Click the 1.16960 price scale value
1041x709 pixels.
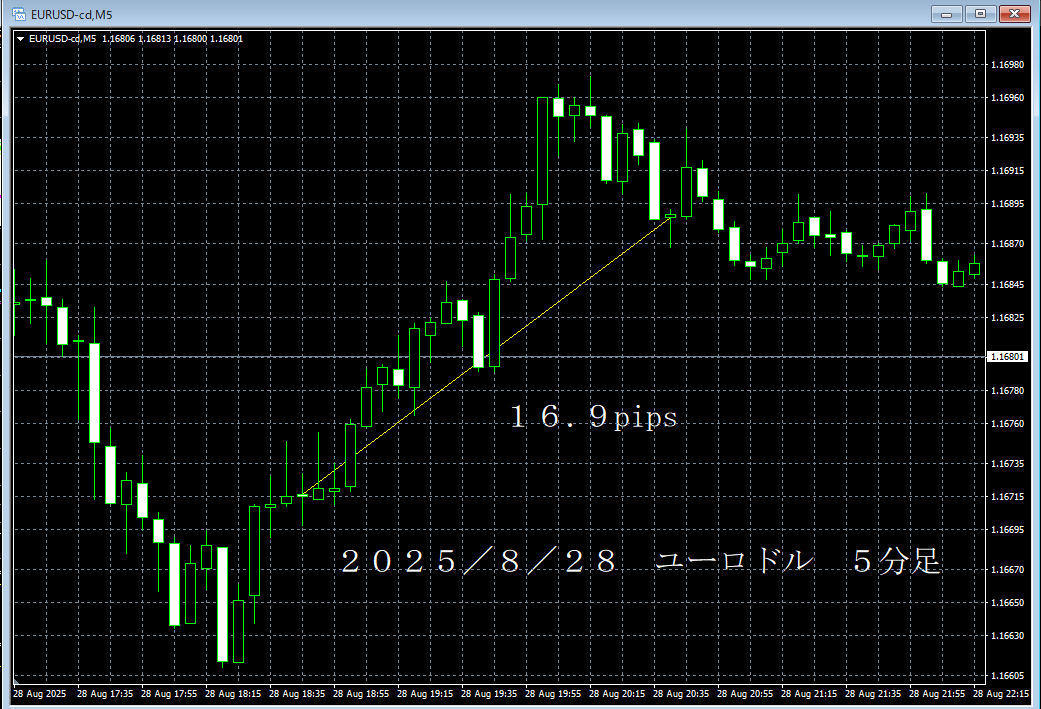click(x=1007, y=98)
